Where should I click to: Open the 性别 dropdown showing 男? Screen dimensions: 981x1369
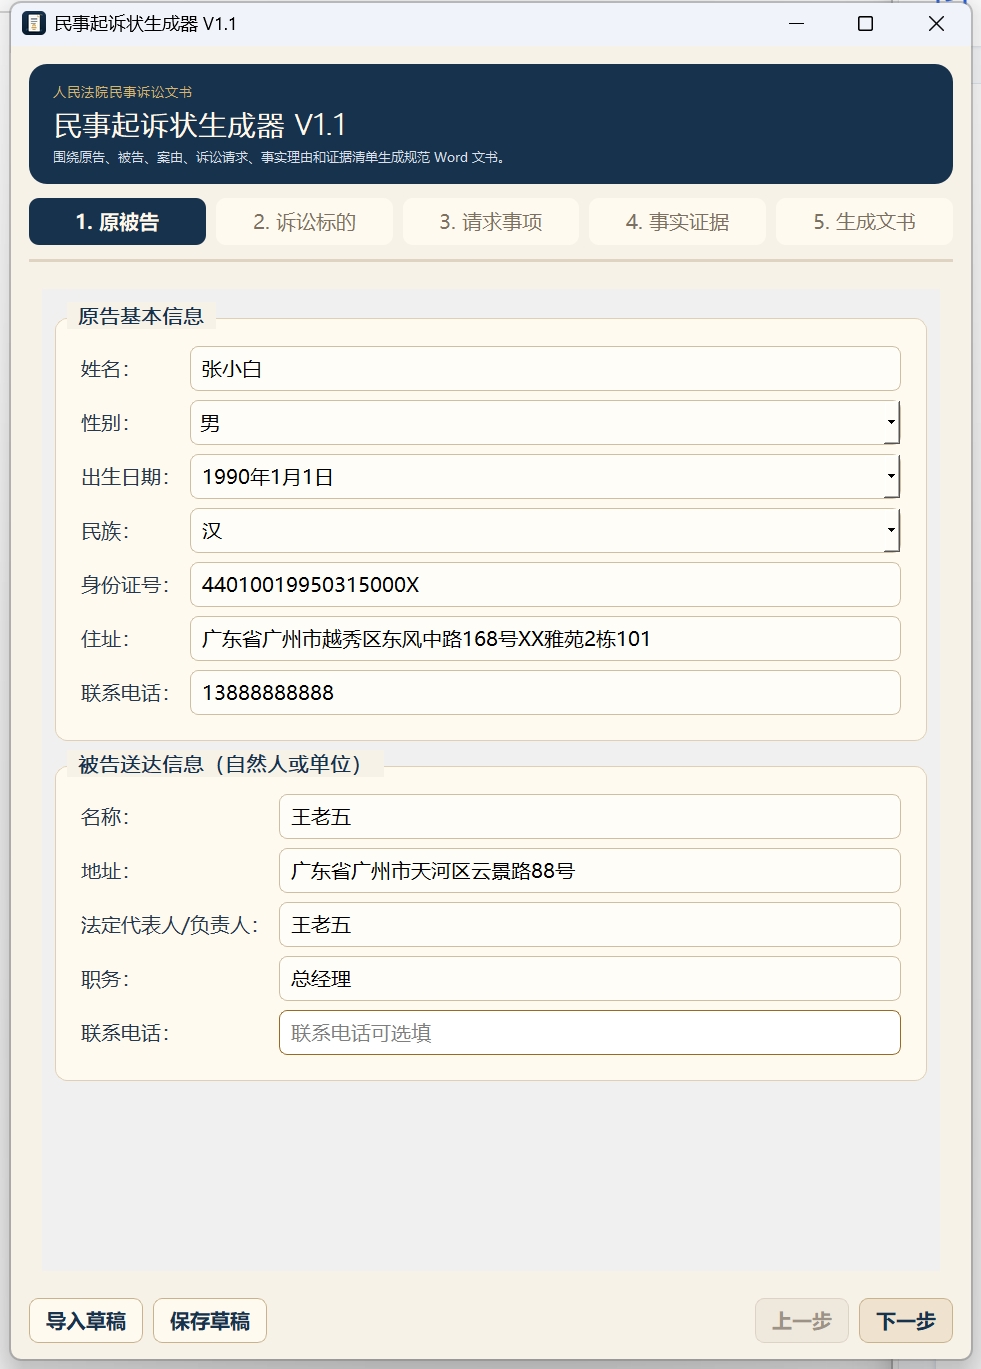coord(545,423)
